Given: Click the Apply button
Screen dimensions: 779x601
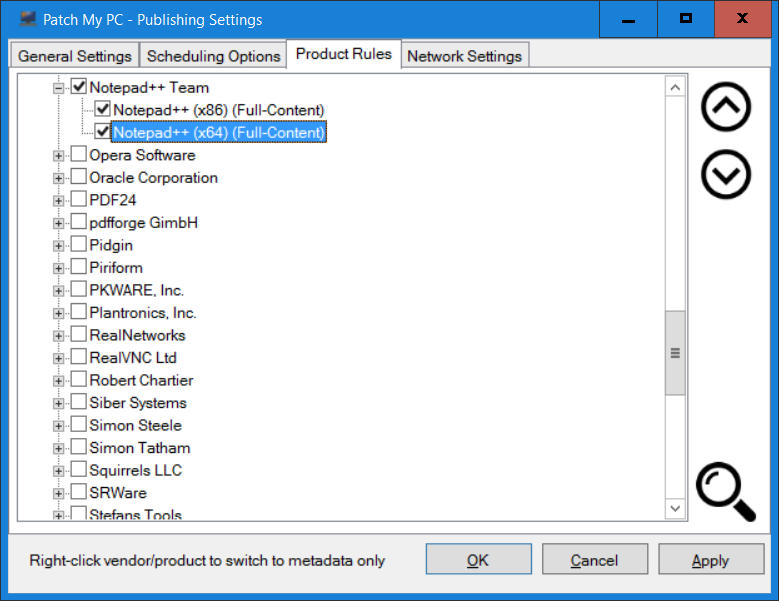Looking at the screenshot, I should [x=711, y=559].
